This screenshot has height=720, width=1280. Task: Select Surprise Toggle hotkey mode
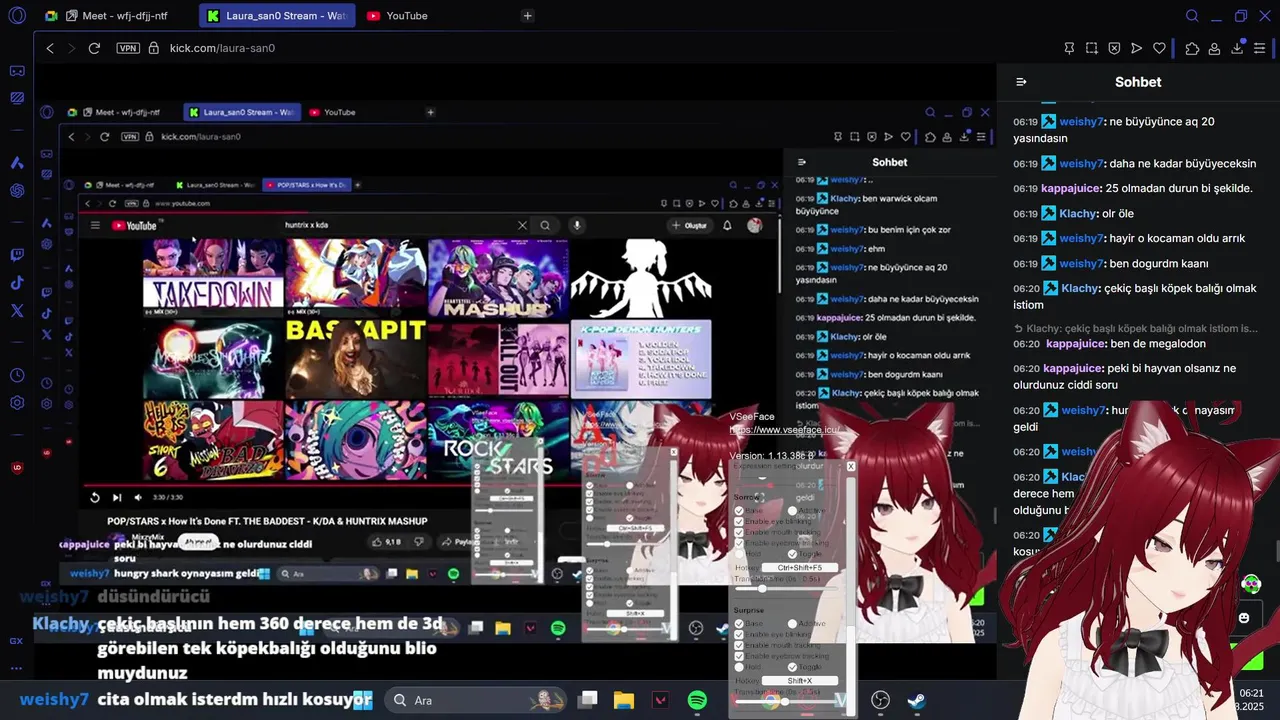[x=792, y=666]
